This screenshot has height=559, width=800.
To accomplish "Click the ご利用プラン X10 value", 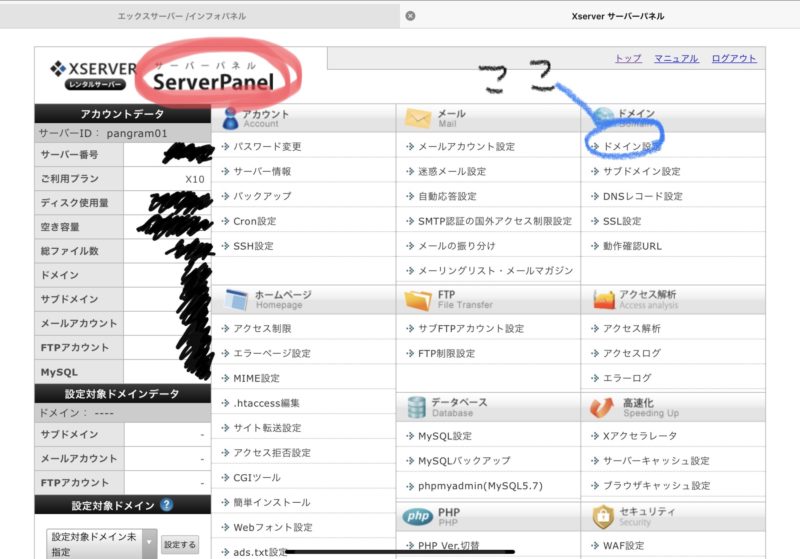I will click(195, 179).
